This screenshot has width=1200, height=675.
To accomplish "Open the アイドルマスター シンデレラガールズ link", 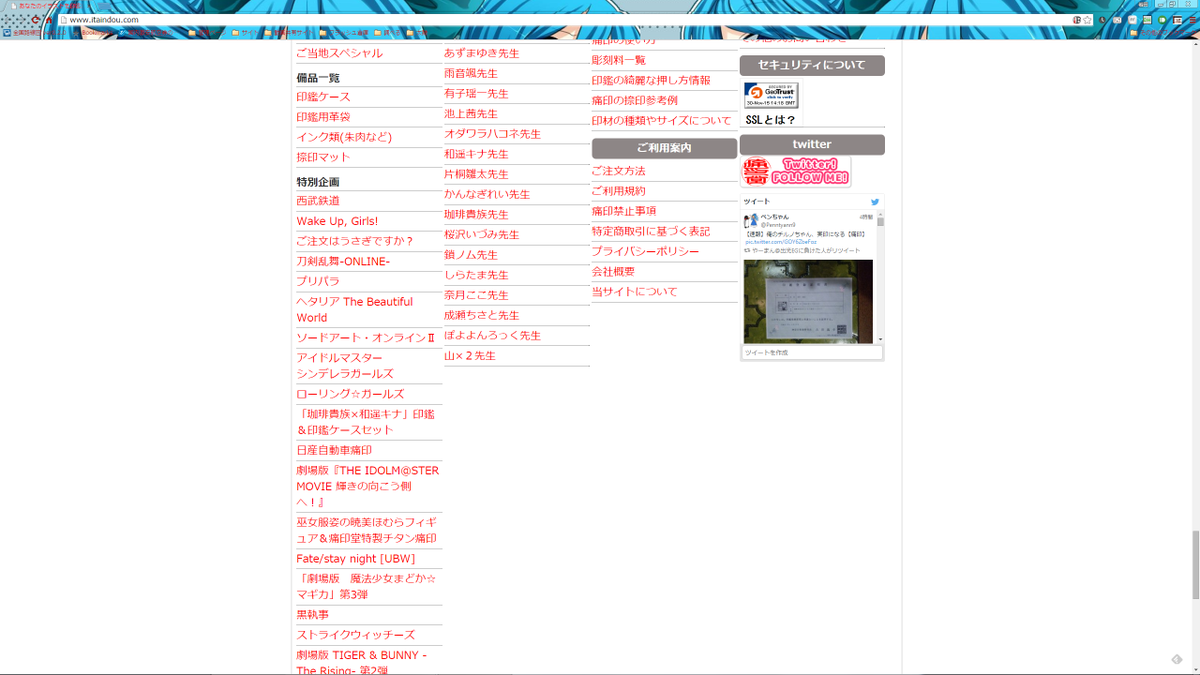I will point(345,365).
